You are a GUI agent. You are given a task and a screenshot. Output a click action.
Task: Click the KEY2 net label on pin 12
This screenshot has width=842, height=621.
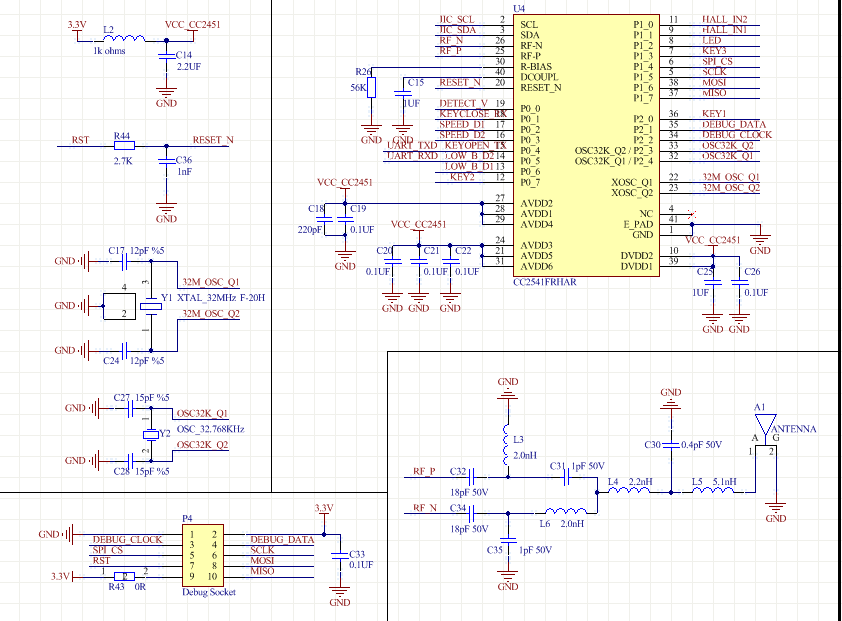(x=462, y=177)
